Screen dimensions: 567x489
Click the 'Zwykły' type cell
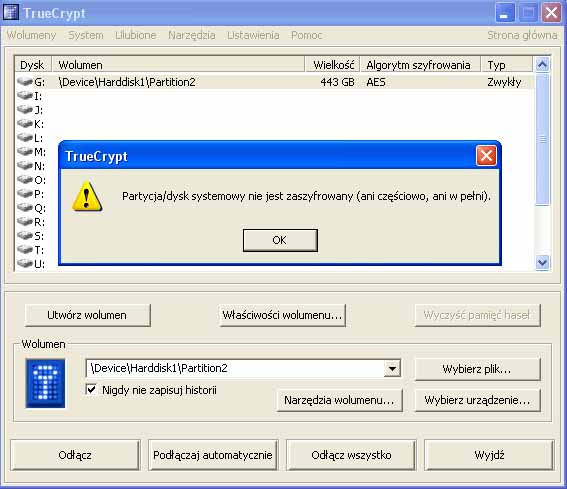pyautogui.click(x=504, y=82)
